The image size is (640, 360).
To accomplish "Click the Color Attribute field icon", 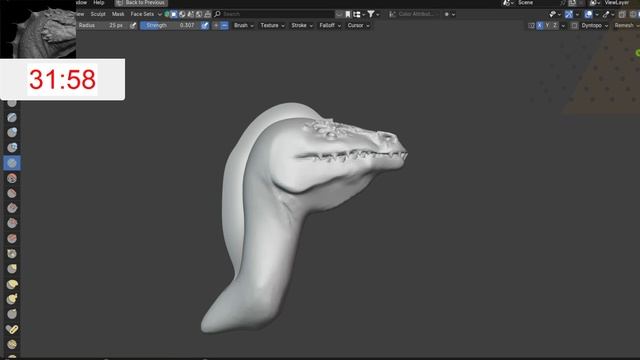I will (393, 14).
